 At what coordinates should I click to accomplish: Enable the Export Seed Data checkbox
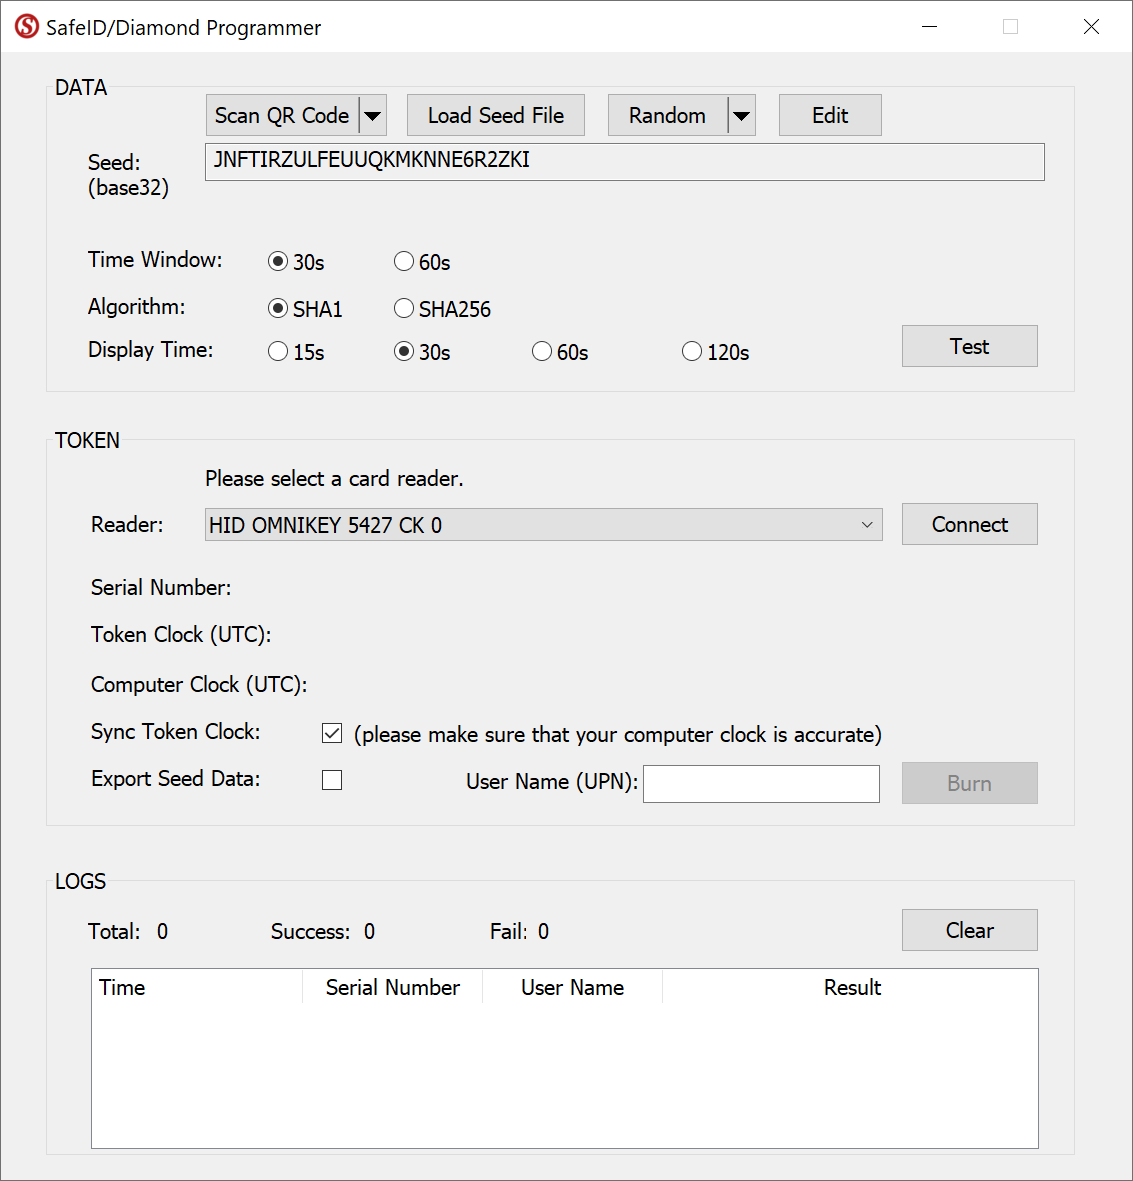coord(332,780)
